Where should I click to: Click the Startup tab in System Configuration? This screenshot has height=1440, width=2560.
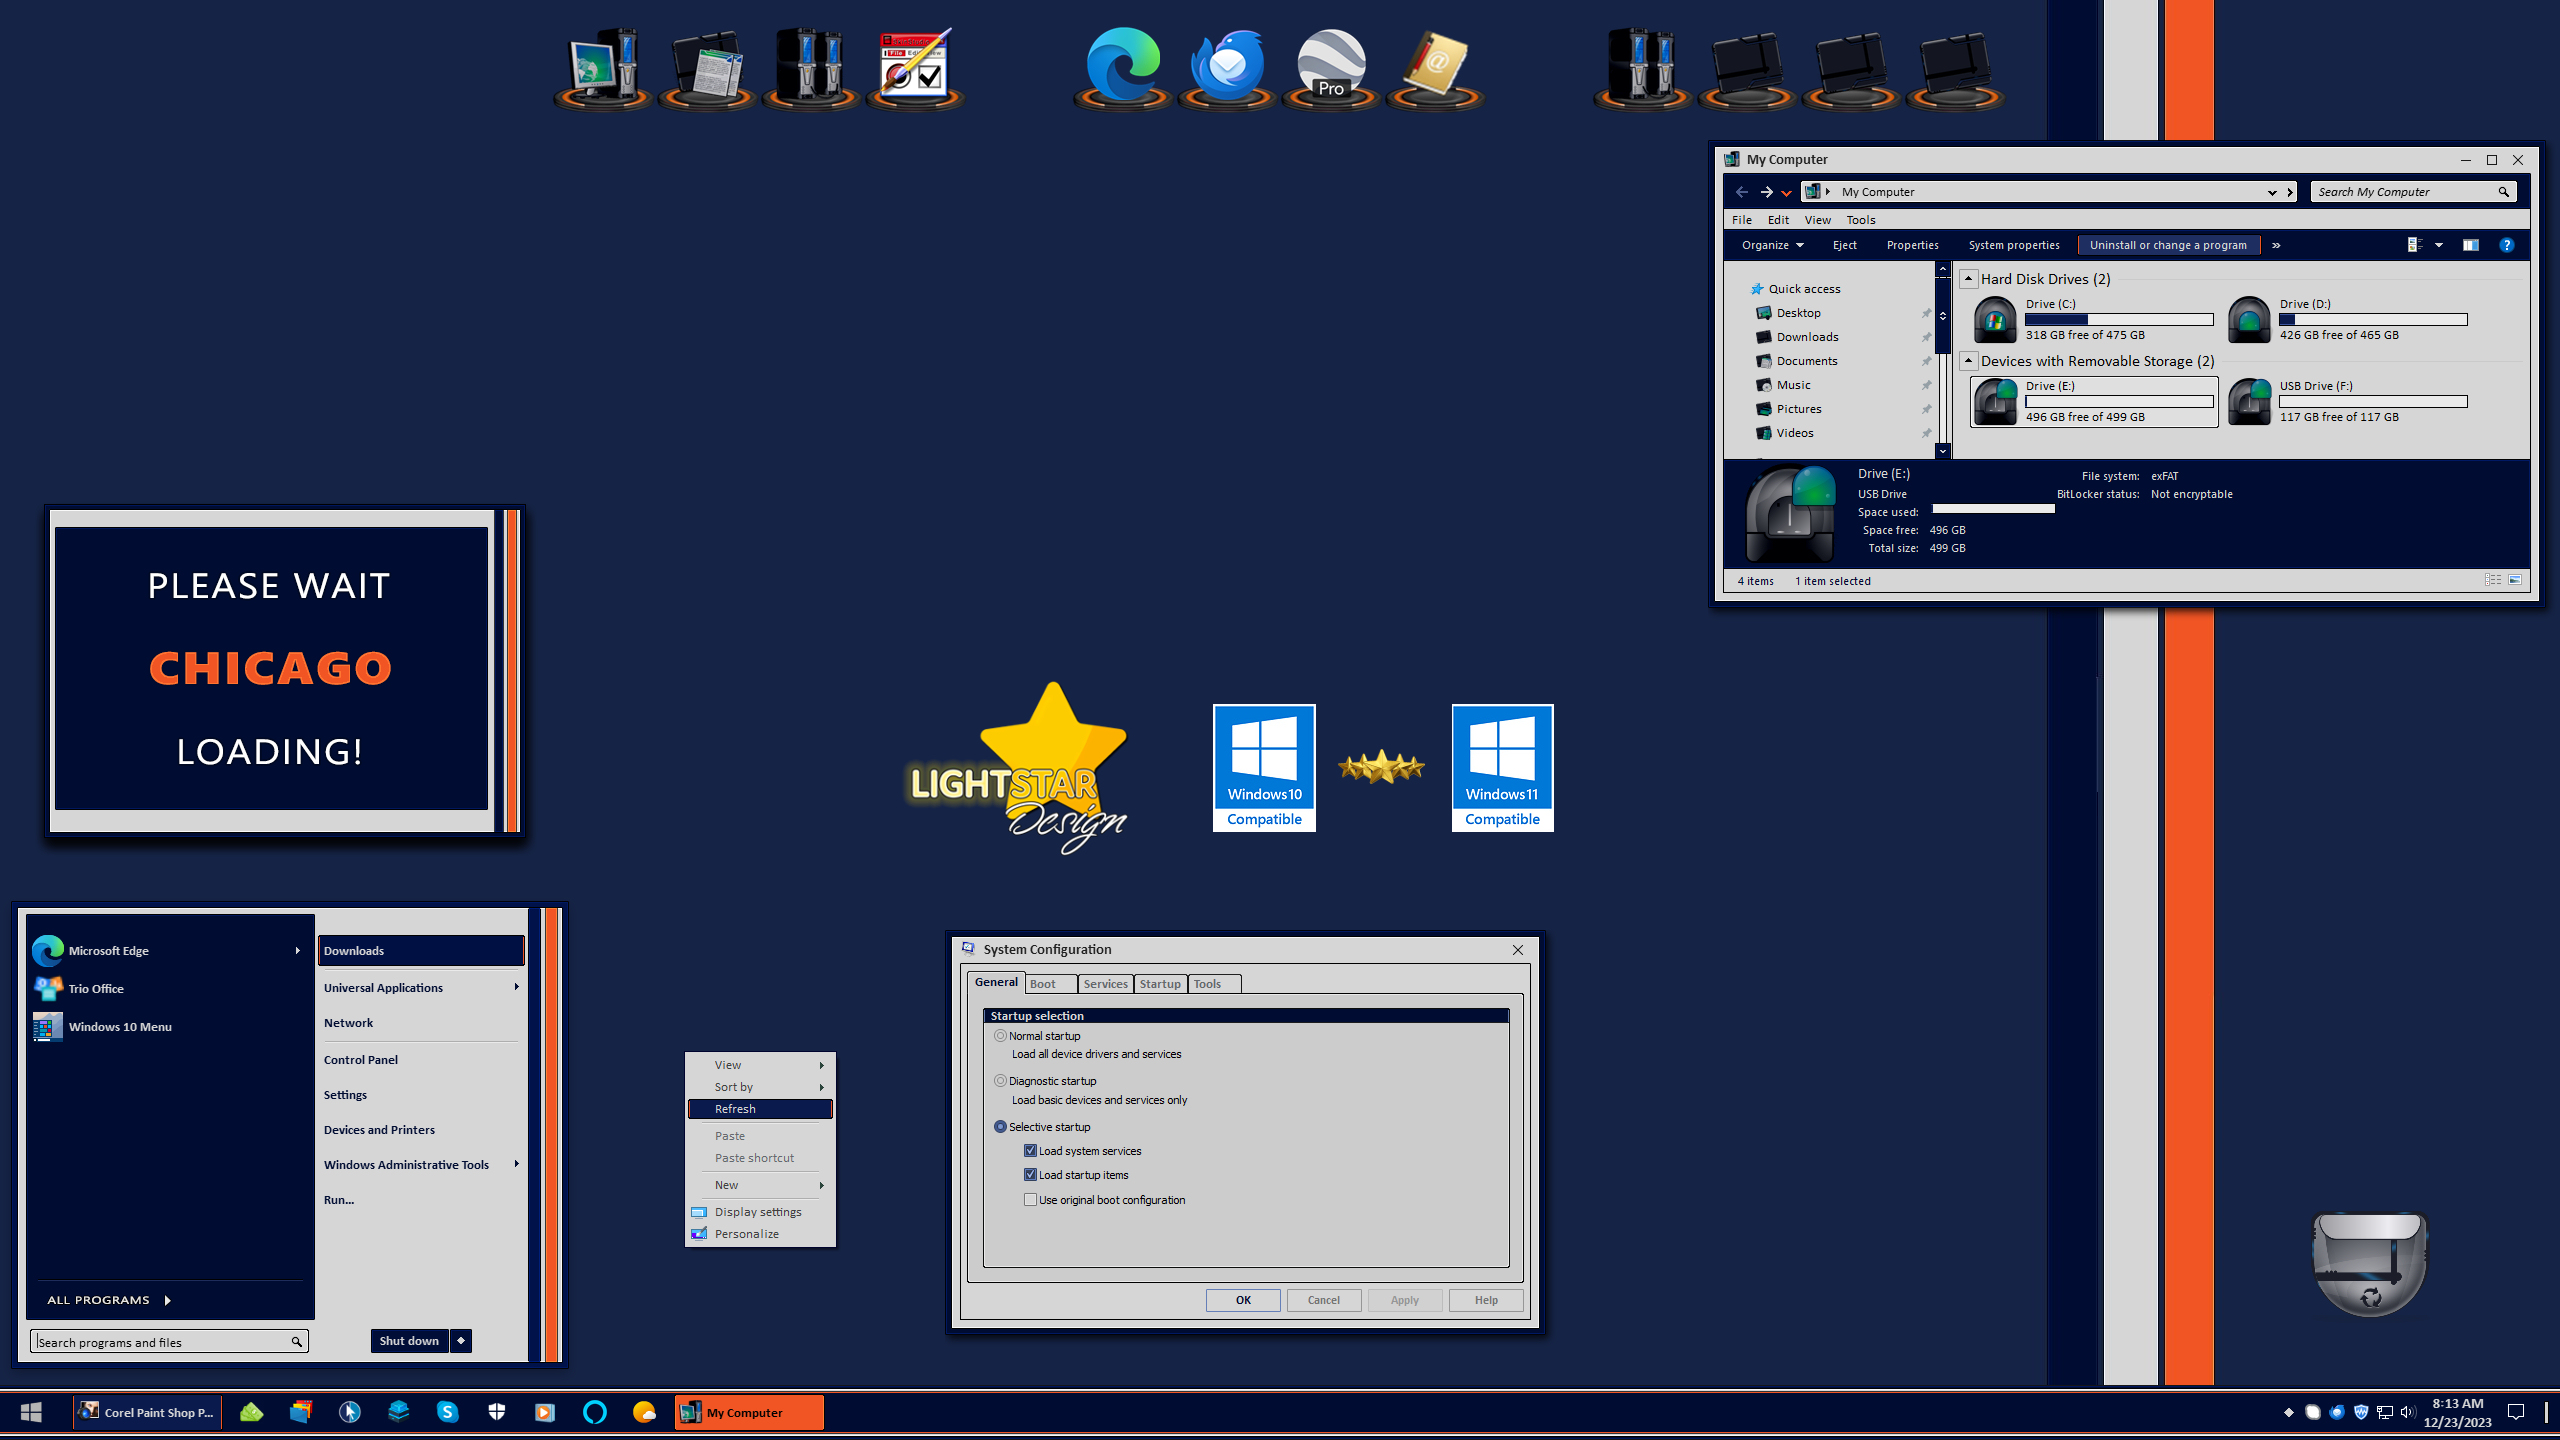point(1159,983)
